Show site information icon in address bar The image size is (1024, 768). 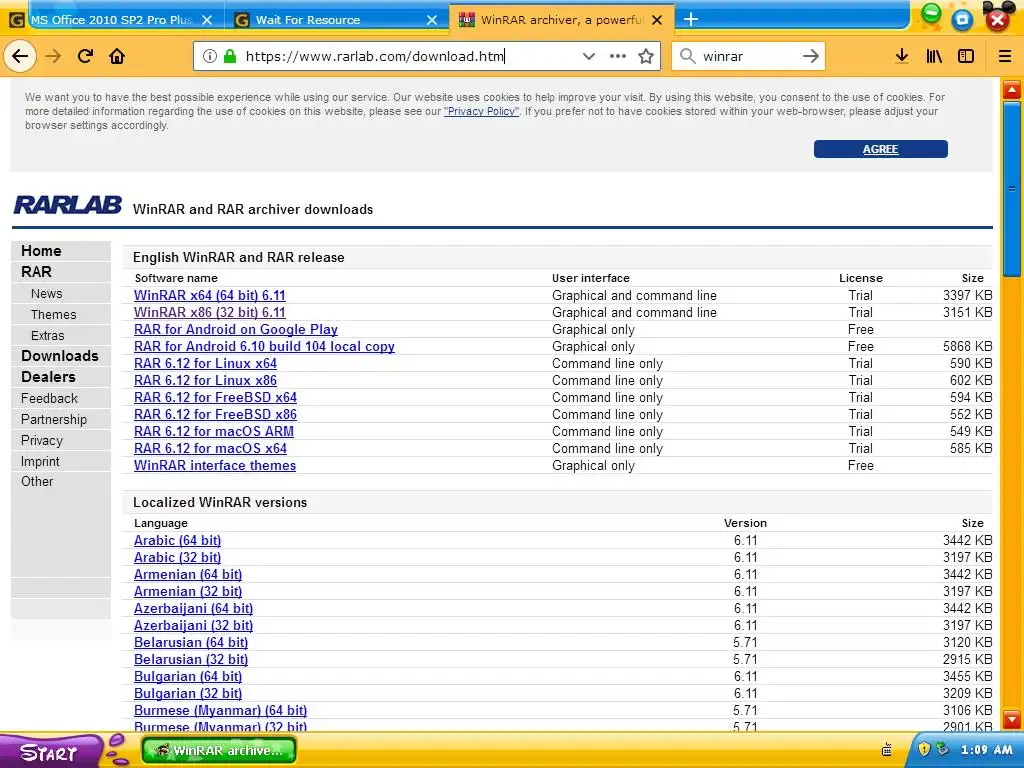click(x=210, y=56)
